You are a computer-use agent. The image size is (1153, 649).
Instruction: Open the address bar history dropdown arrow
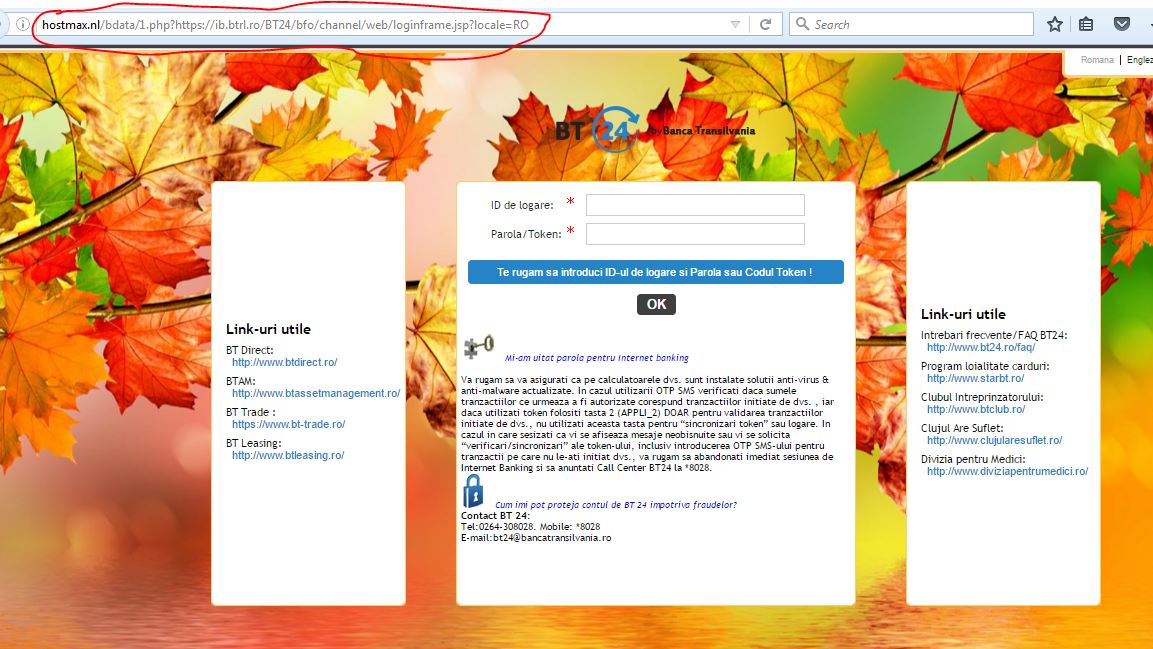(735, 24)
